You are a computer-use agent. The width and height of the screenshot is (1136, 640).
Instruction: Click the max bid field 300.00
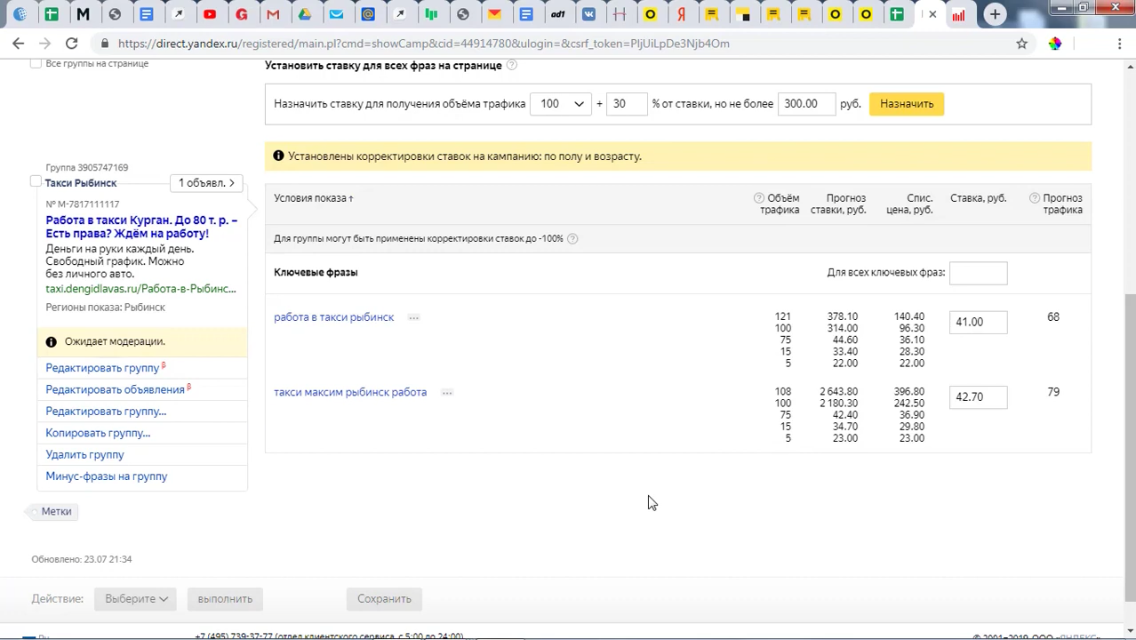point(806,104)
